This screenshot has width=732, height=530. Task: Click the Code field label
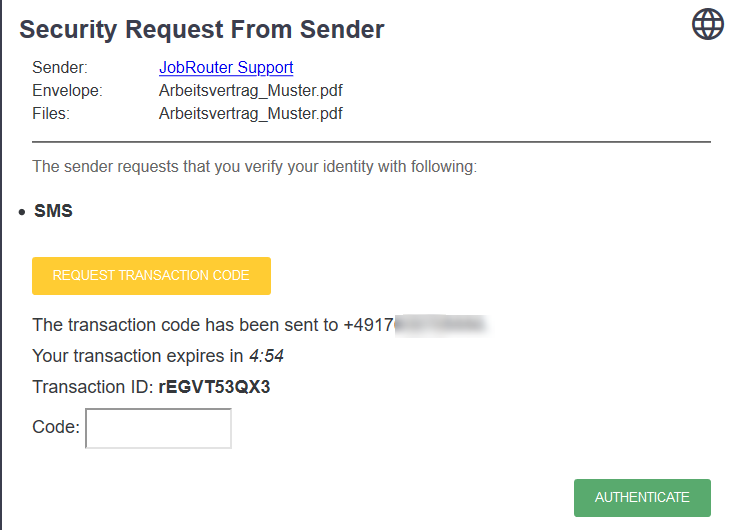[55, 427]
